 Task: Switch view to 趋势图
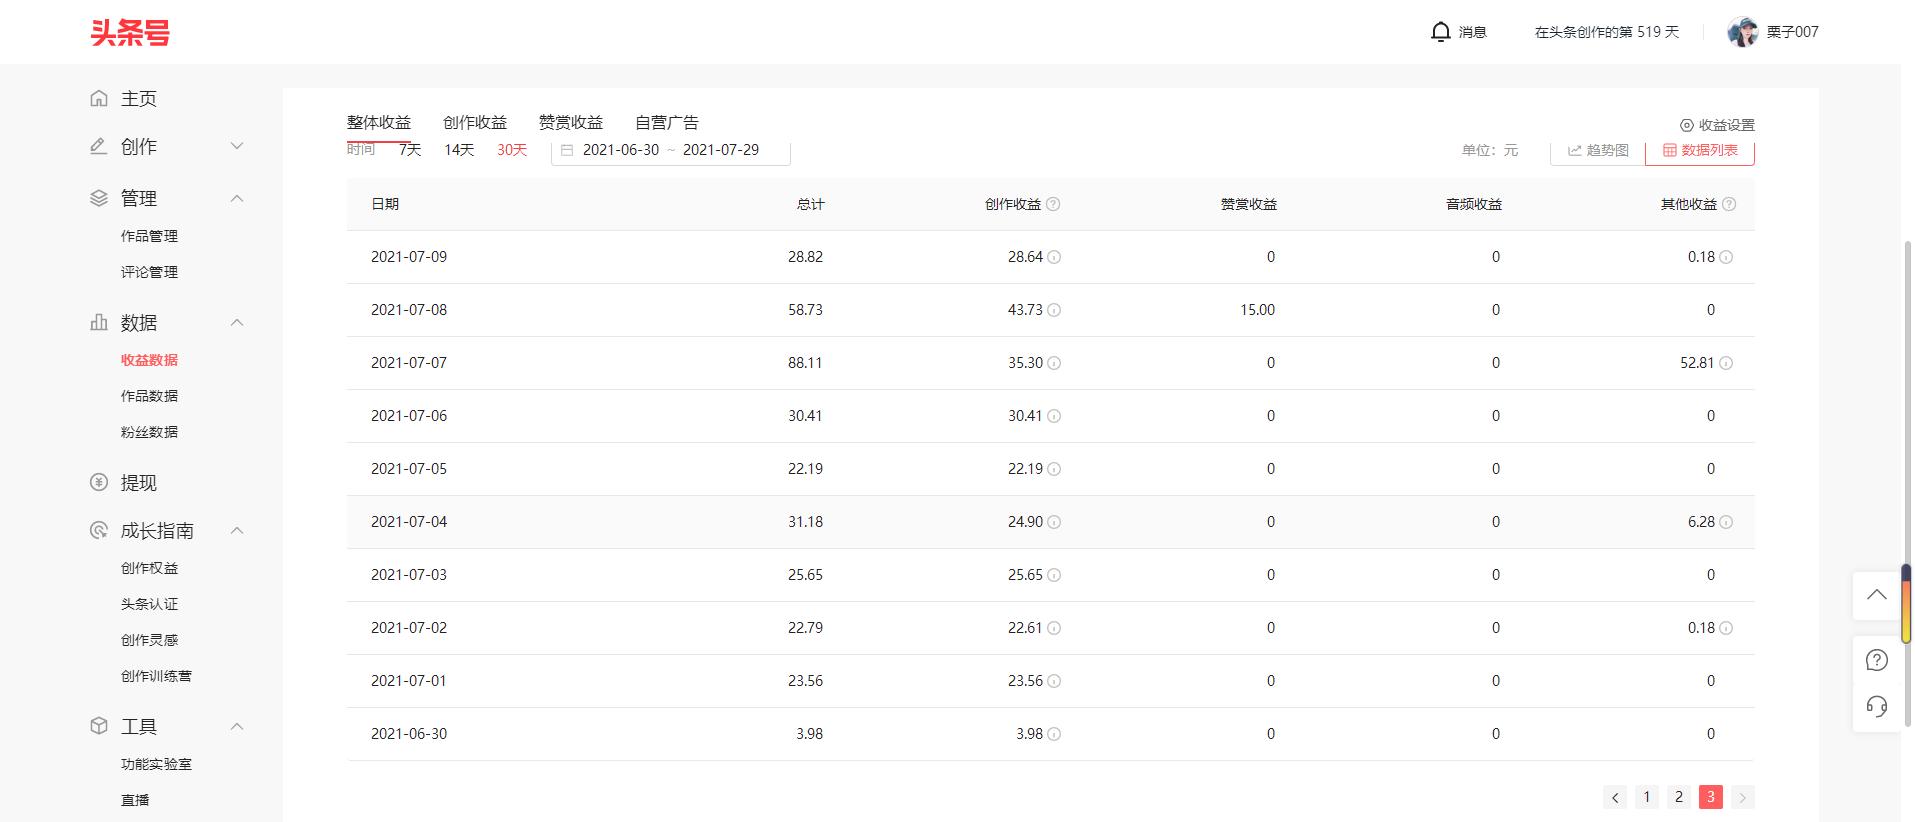click(x=1598, y=150)
